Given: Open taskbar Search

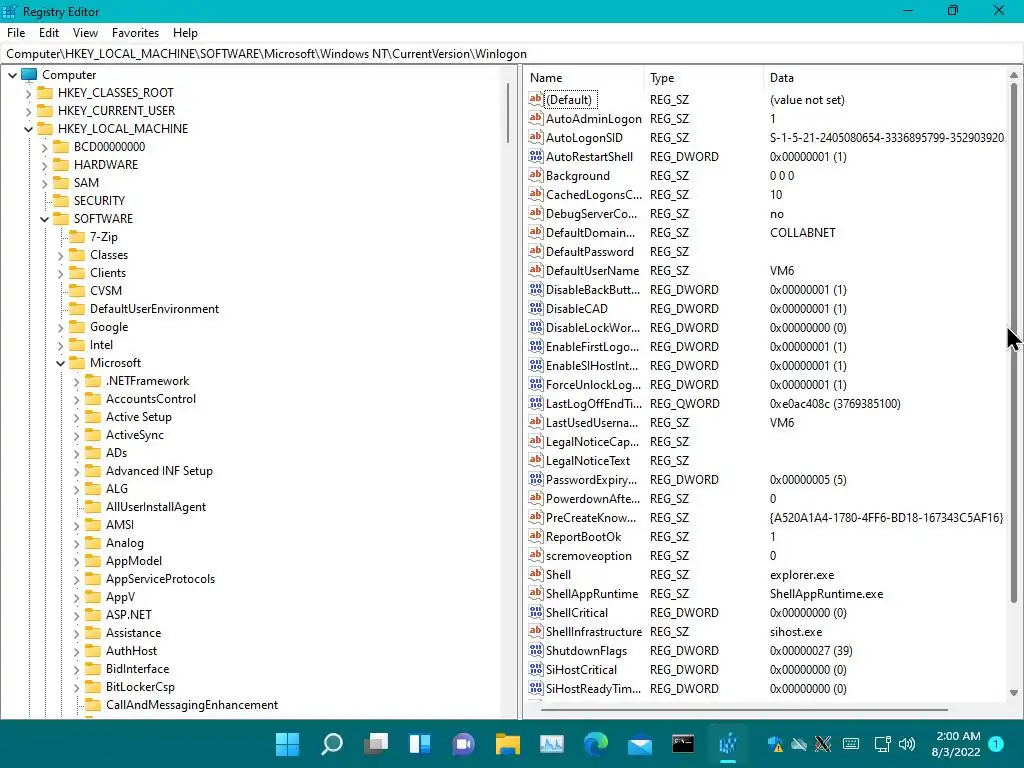Looking at the screenshot, I should (x=332, y=743).
